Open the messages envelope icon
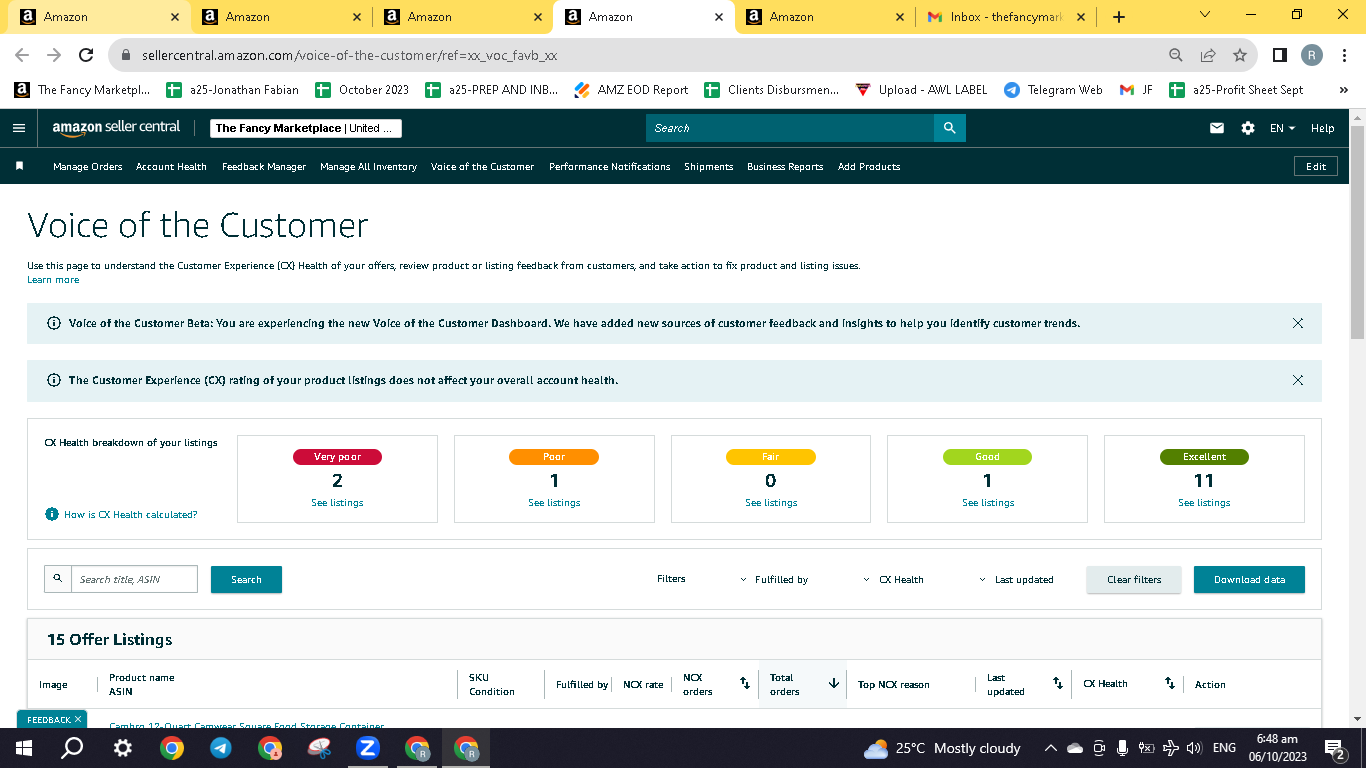 click(x=1217, y=128)
